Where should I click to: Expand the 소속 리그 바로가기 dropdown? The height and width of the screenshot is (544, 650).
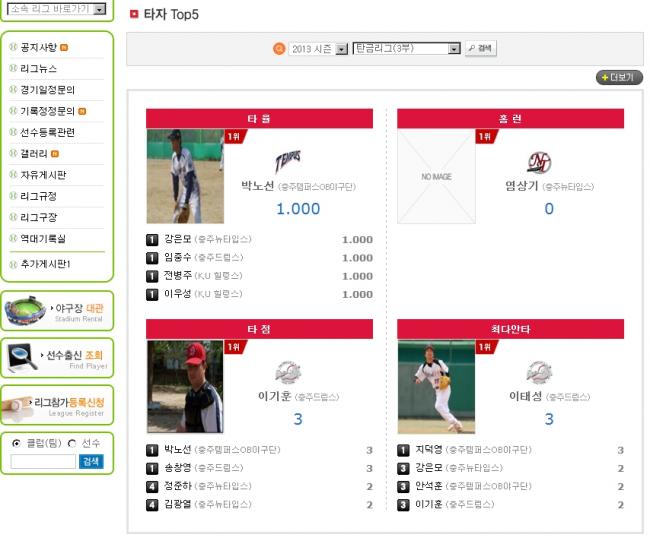[56, 9]
